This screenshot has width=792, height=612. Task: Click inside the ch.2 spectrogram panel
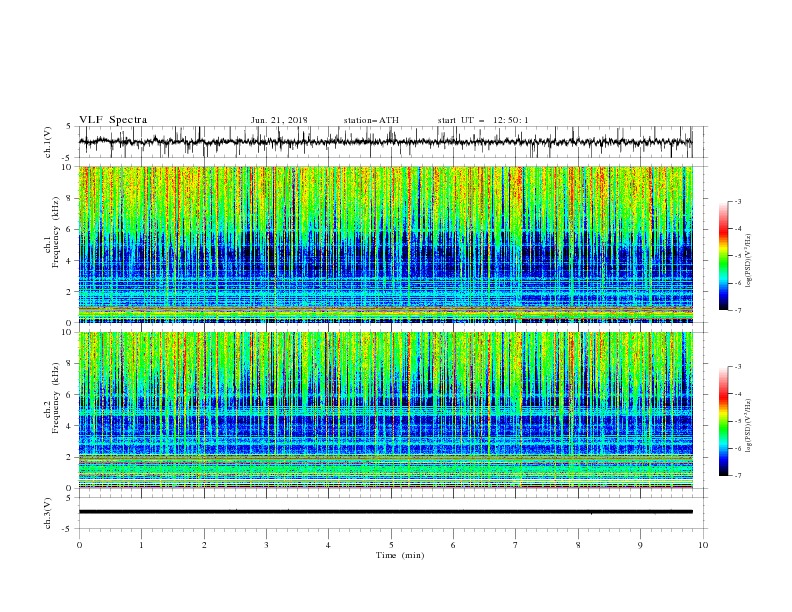tap(385, 410)
